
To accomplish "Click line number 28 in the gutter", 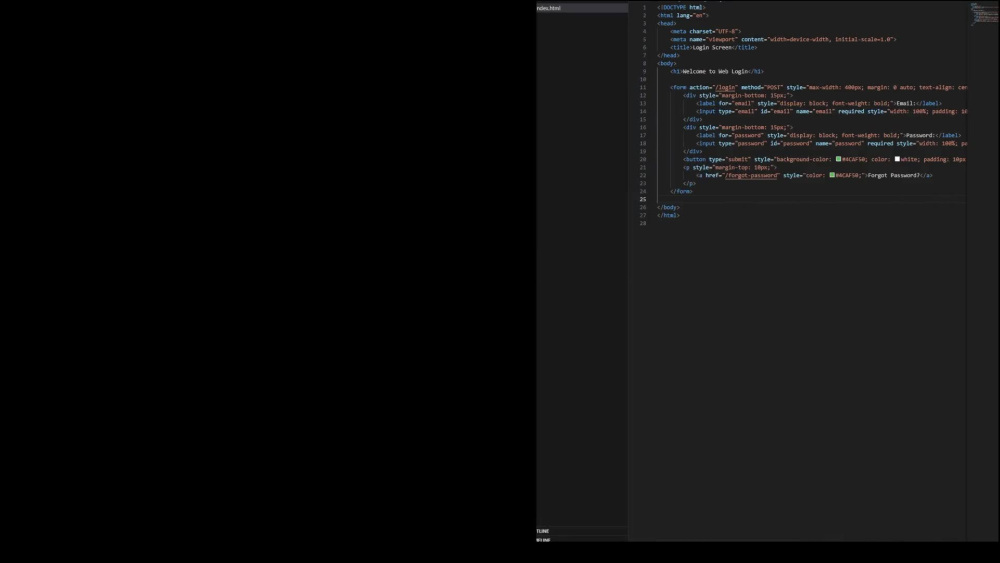I will click(643, 223).
